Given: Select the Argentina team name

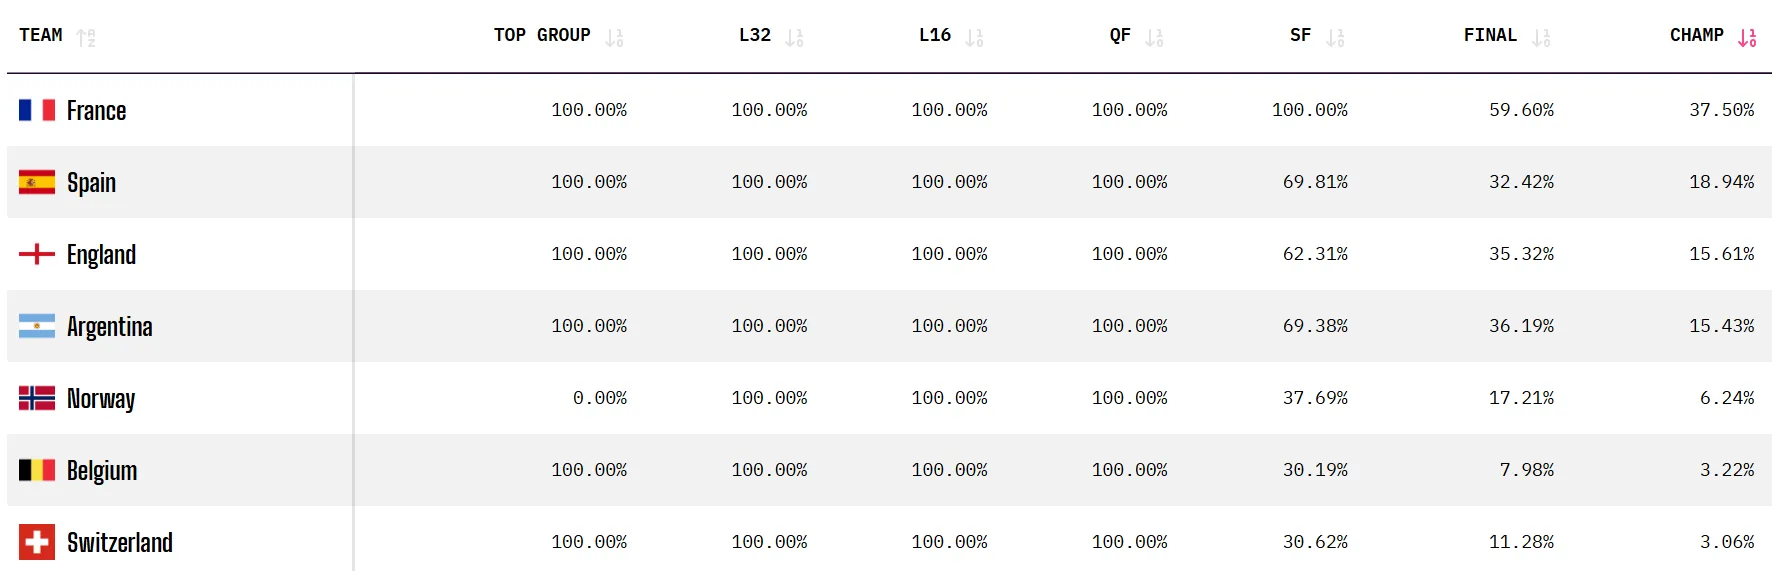Looking at the screenshot, I should coord(110,326).
